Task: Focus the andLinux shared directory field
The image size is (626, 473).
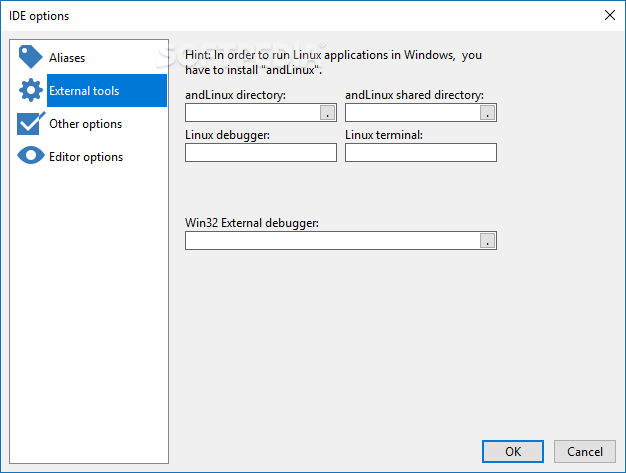Action: [x=413, y=113]
